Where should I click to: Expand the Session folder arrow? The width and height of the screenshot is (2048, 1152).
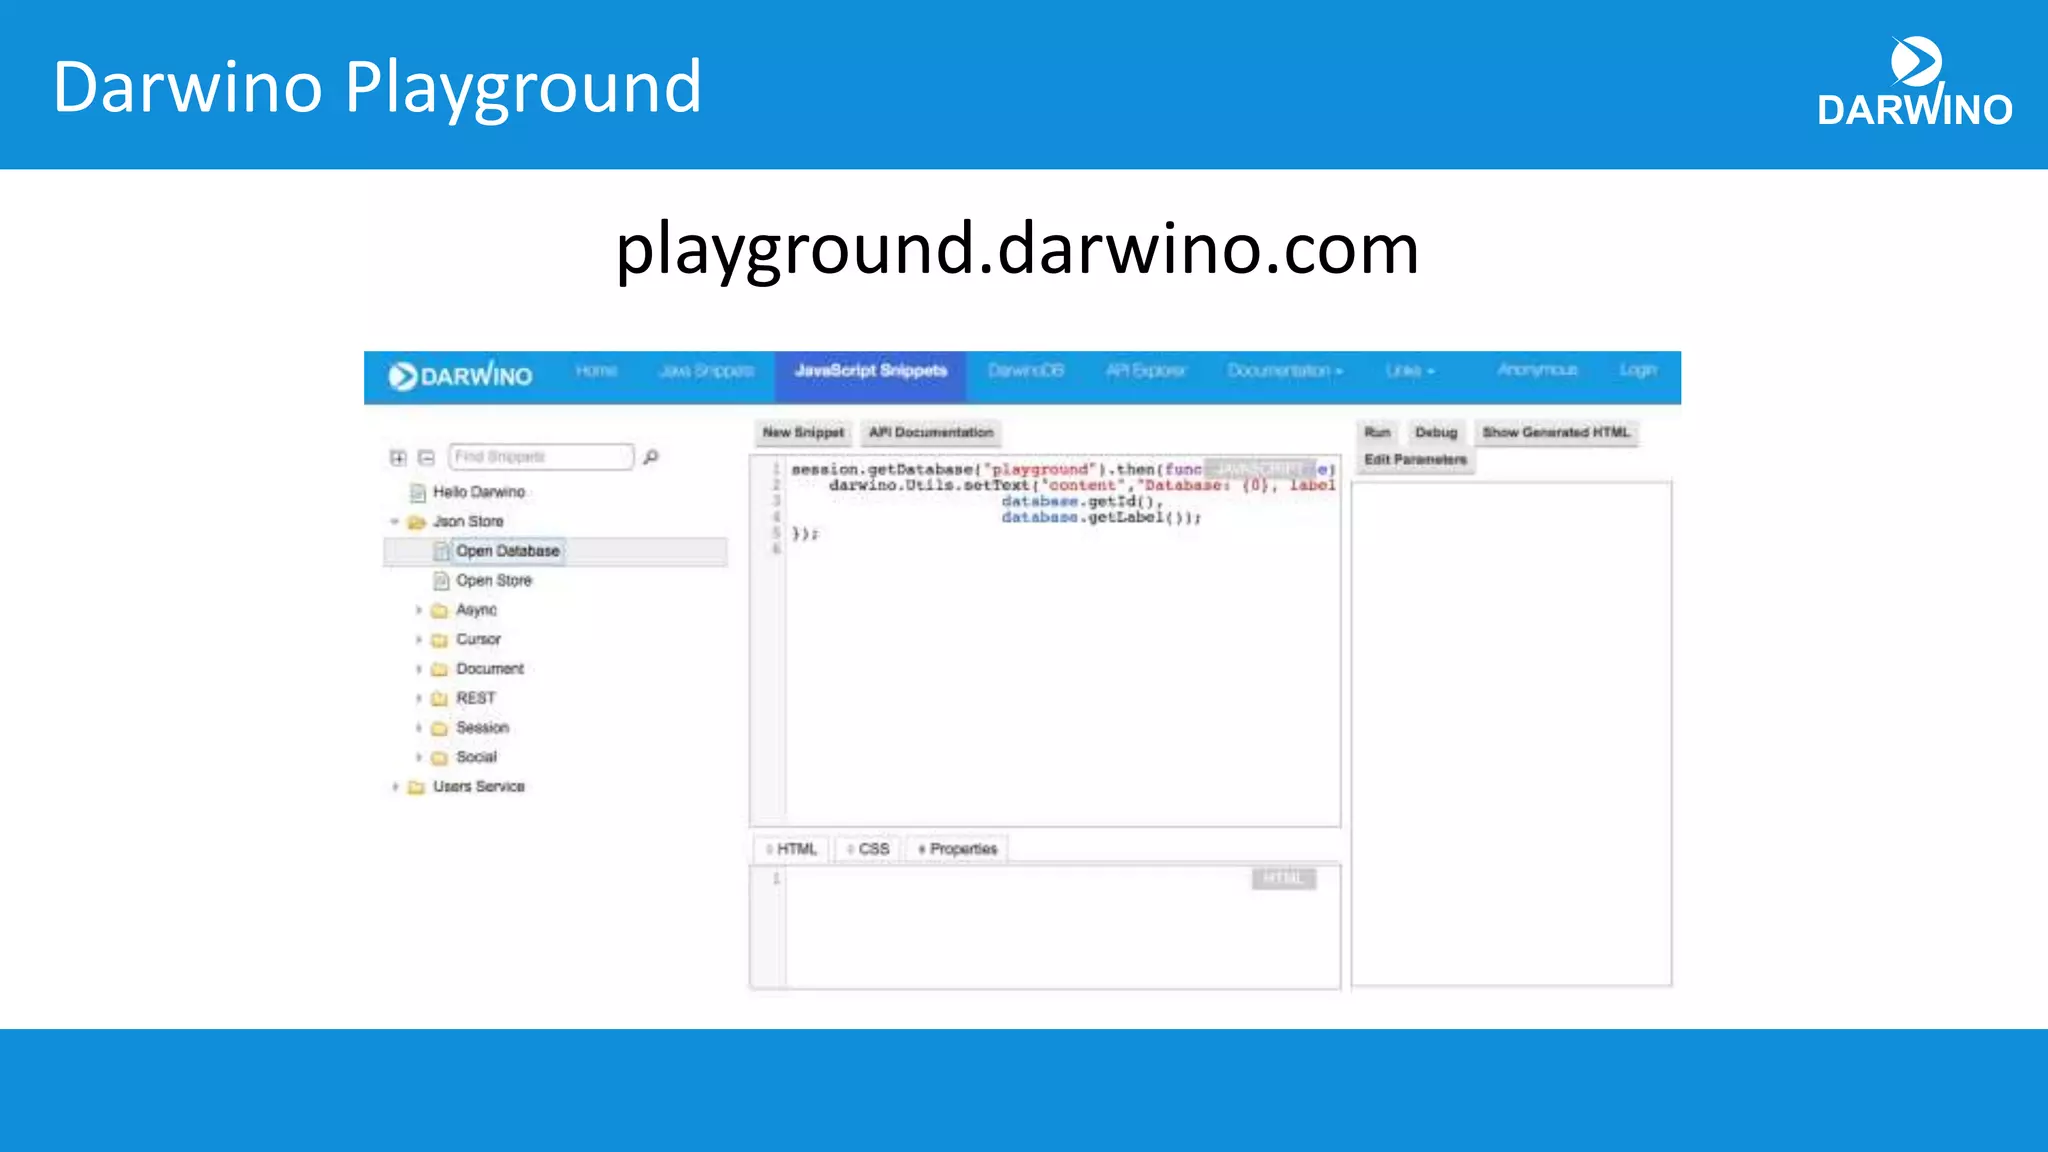pyautogui.click(x=418, y=728)
